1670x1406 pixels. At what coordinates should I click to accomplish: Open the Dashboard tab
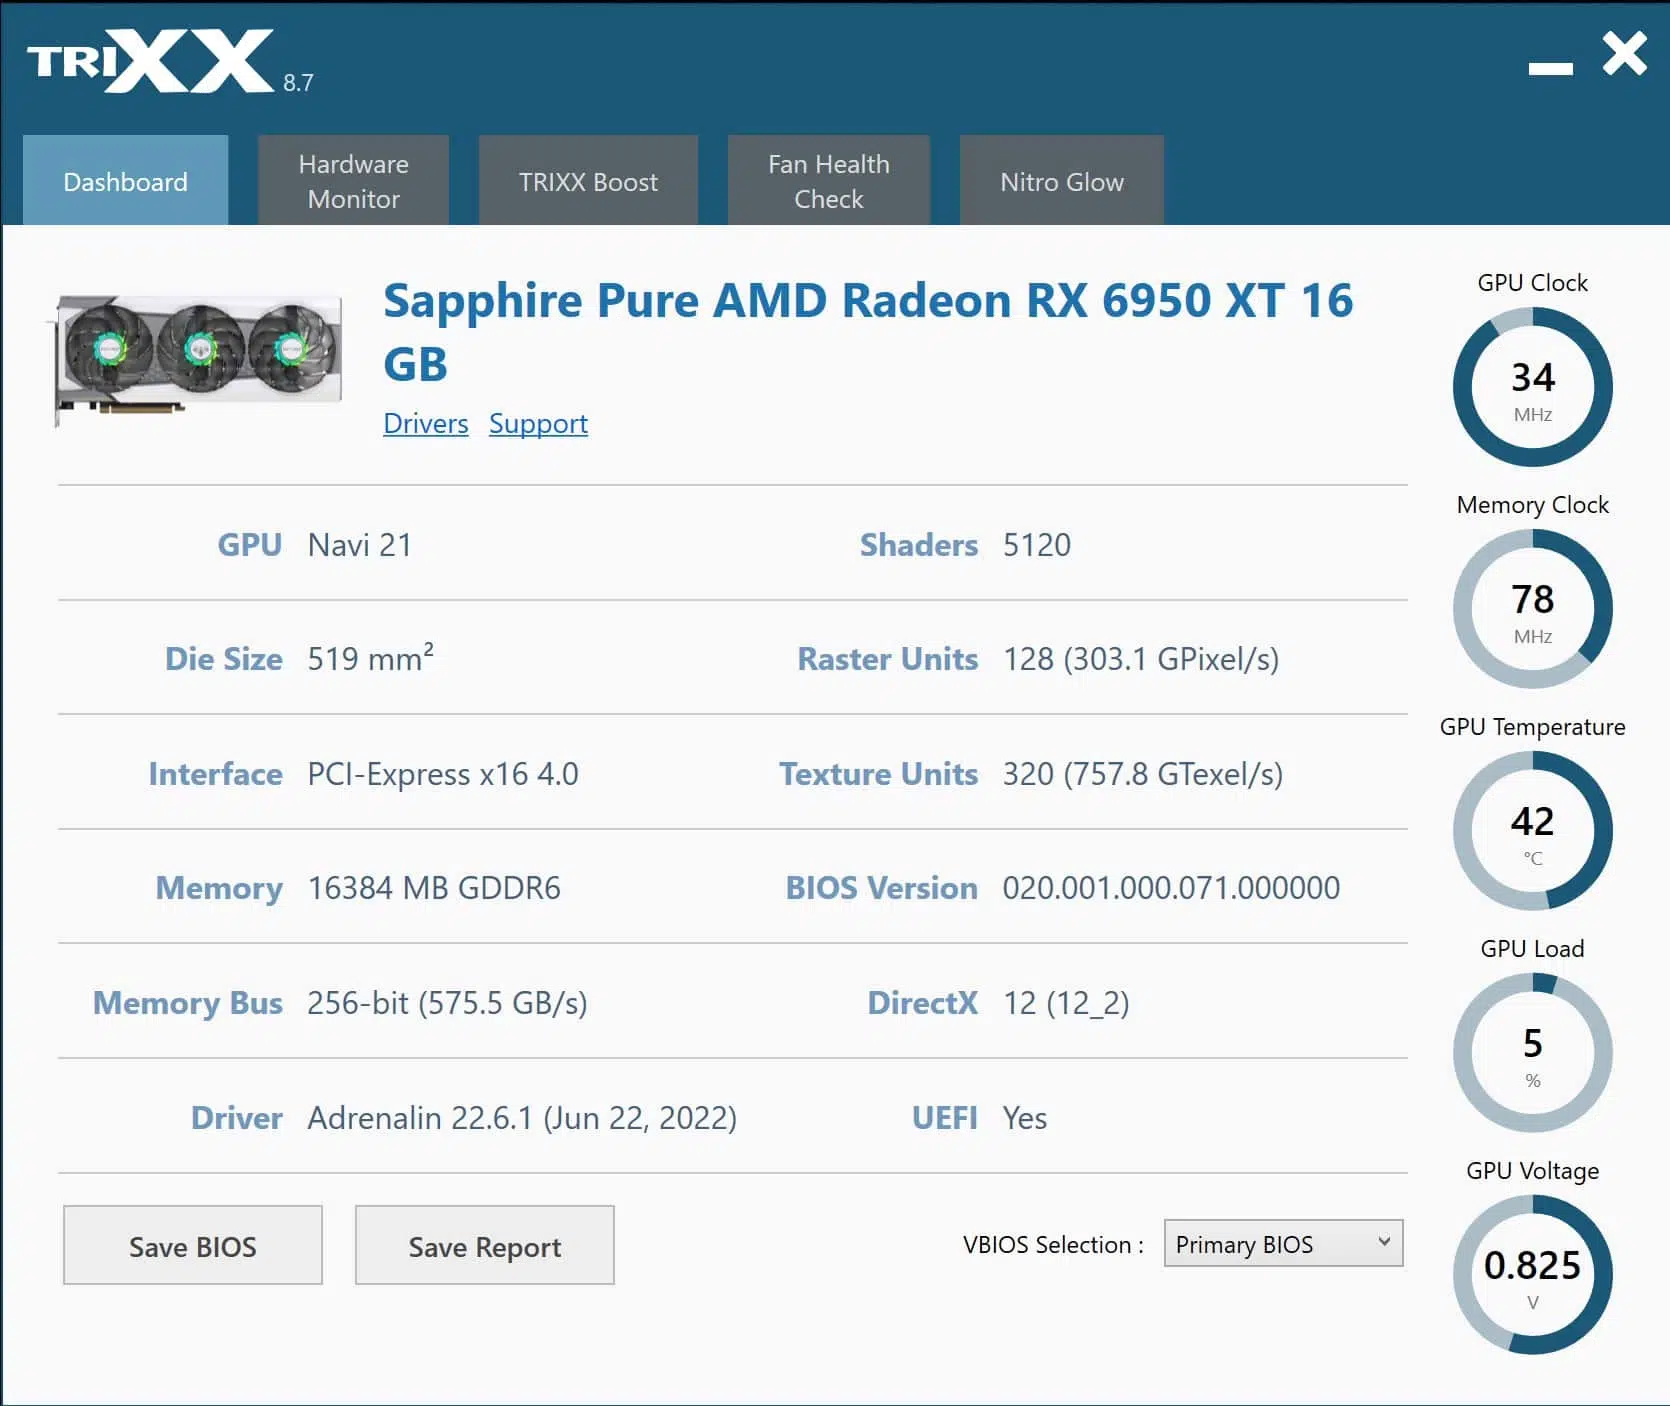pos(125,181)
